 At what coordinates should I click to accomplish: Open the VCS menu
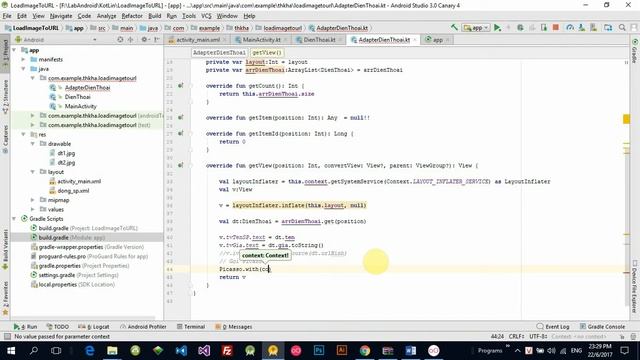coord(206,16)
